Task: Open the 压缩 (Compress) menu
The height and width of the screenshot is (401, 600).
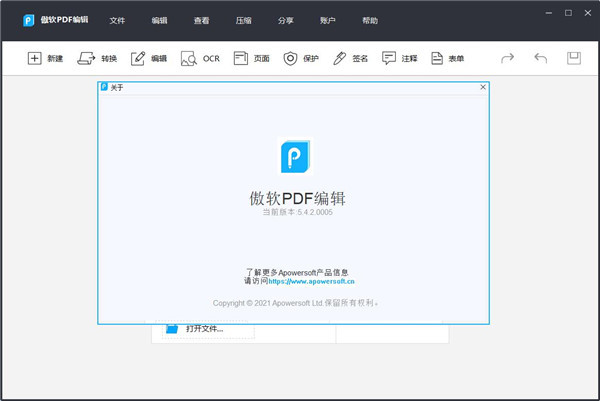Action: tap(243, 21)
